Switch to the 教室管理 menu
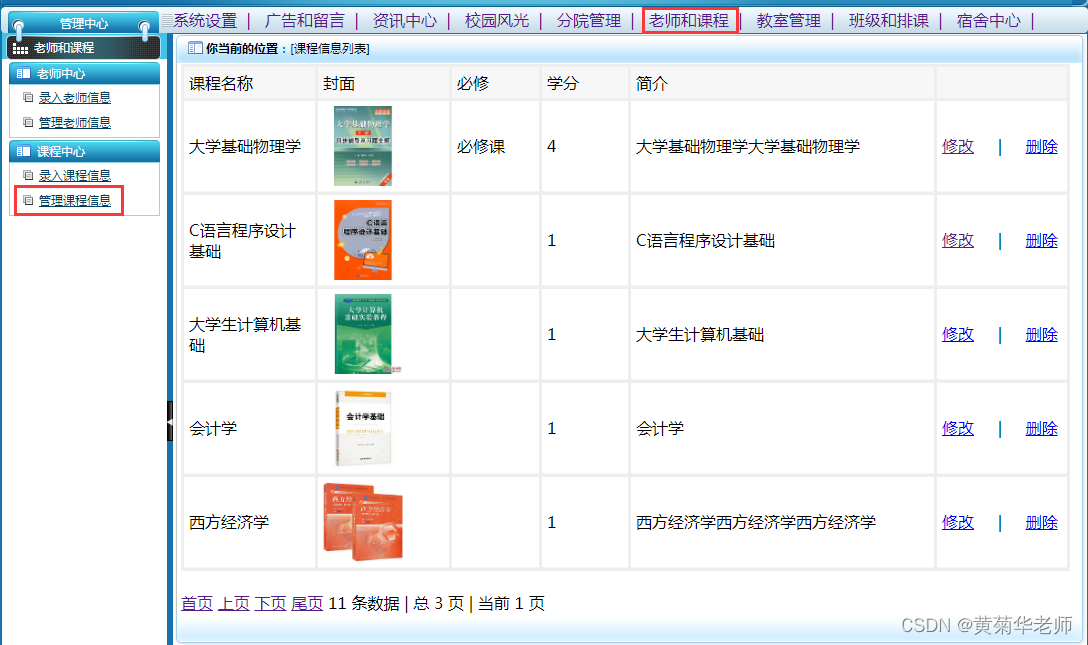1088x645 pixels. pos(789,19)
